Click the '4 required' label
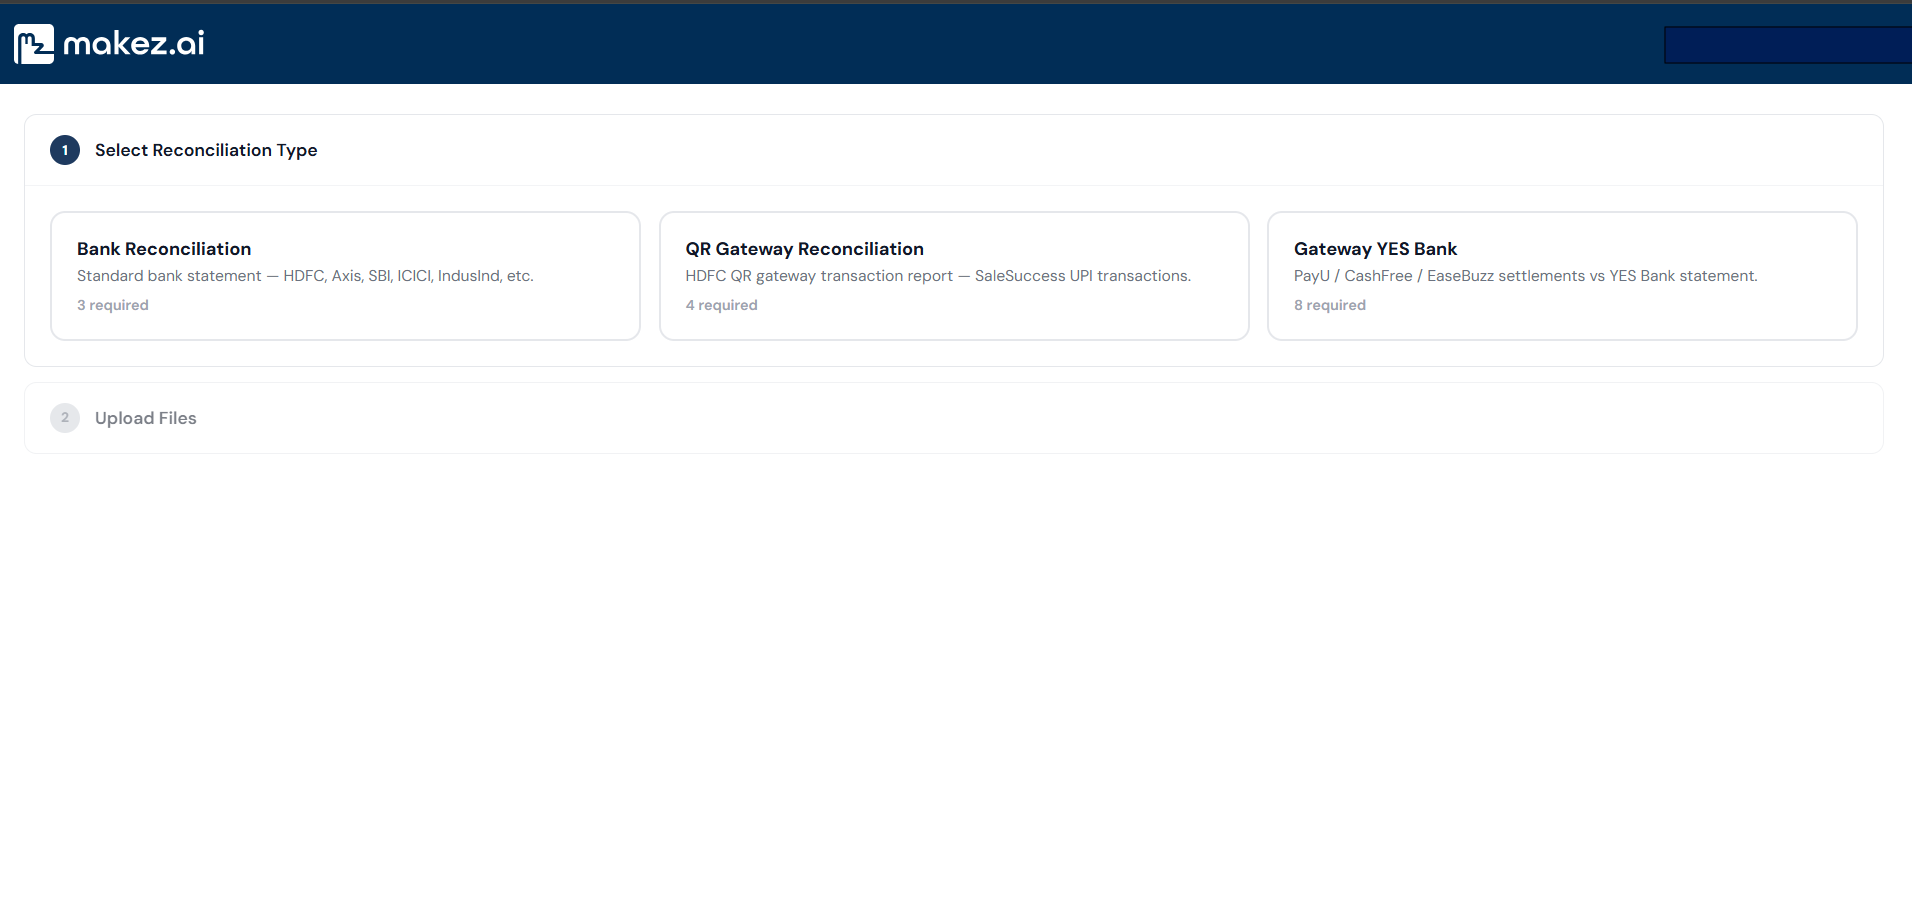Image resolution: width=1912 pixels, height=907 pixels. (721, 305)
